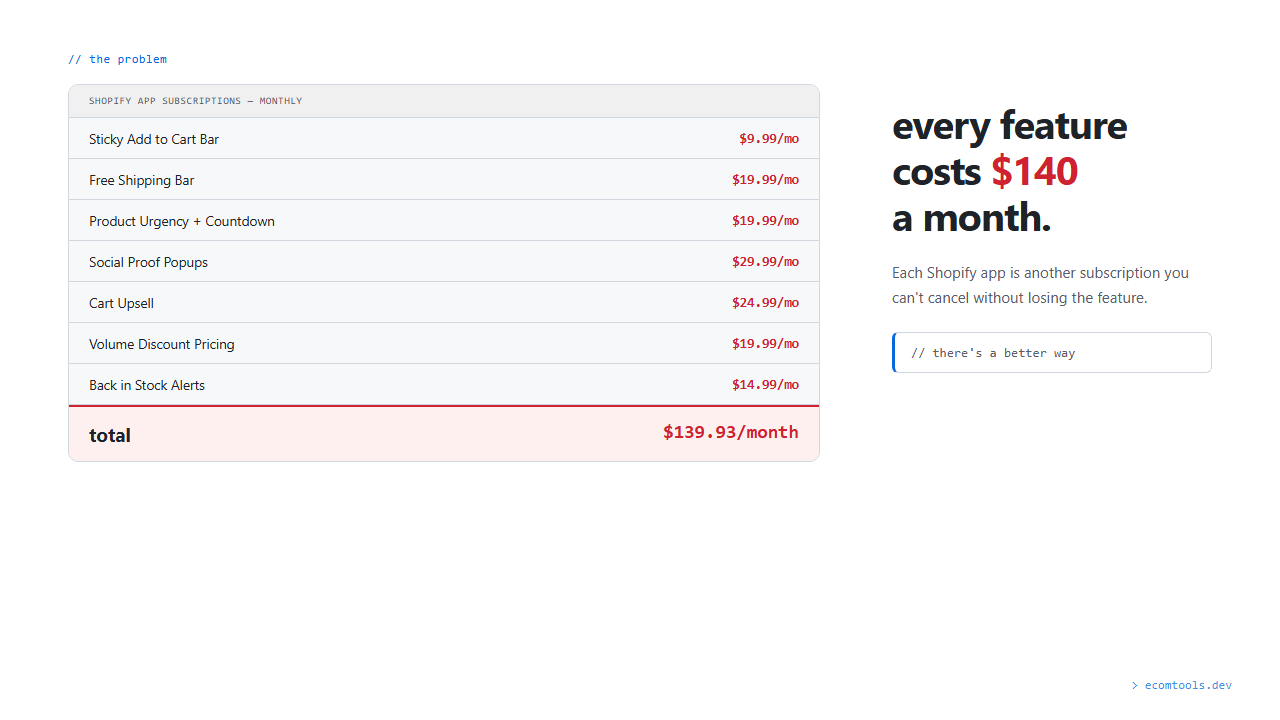The width and height of the screenshot is (1280, 720).
Task: Open the ecomtools.dev link
Action: click(1187, 685)
